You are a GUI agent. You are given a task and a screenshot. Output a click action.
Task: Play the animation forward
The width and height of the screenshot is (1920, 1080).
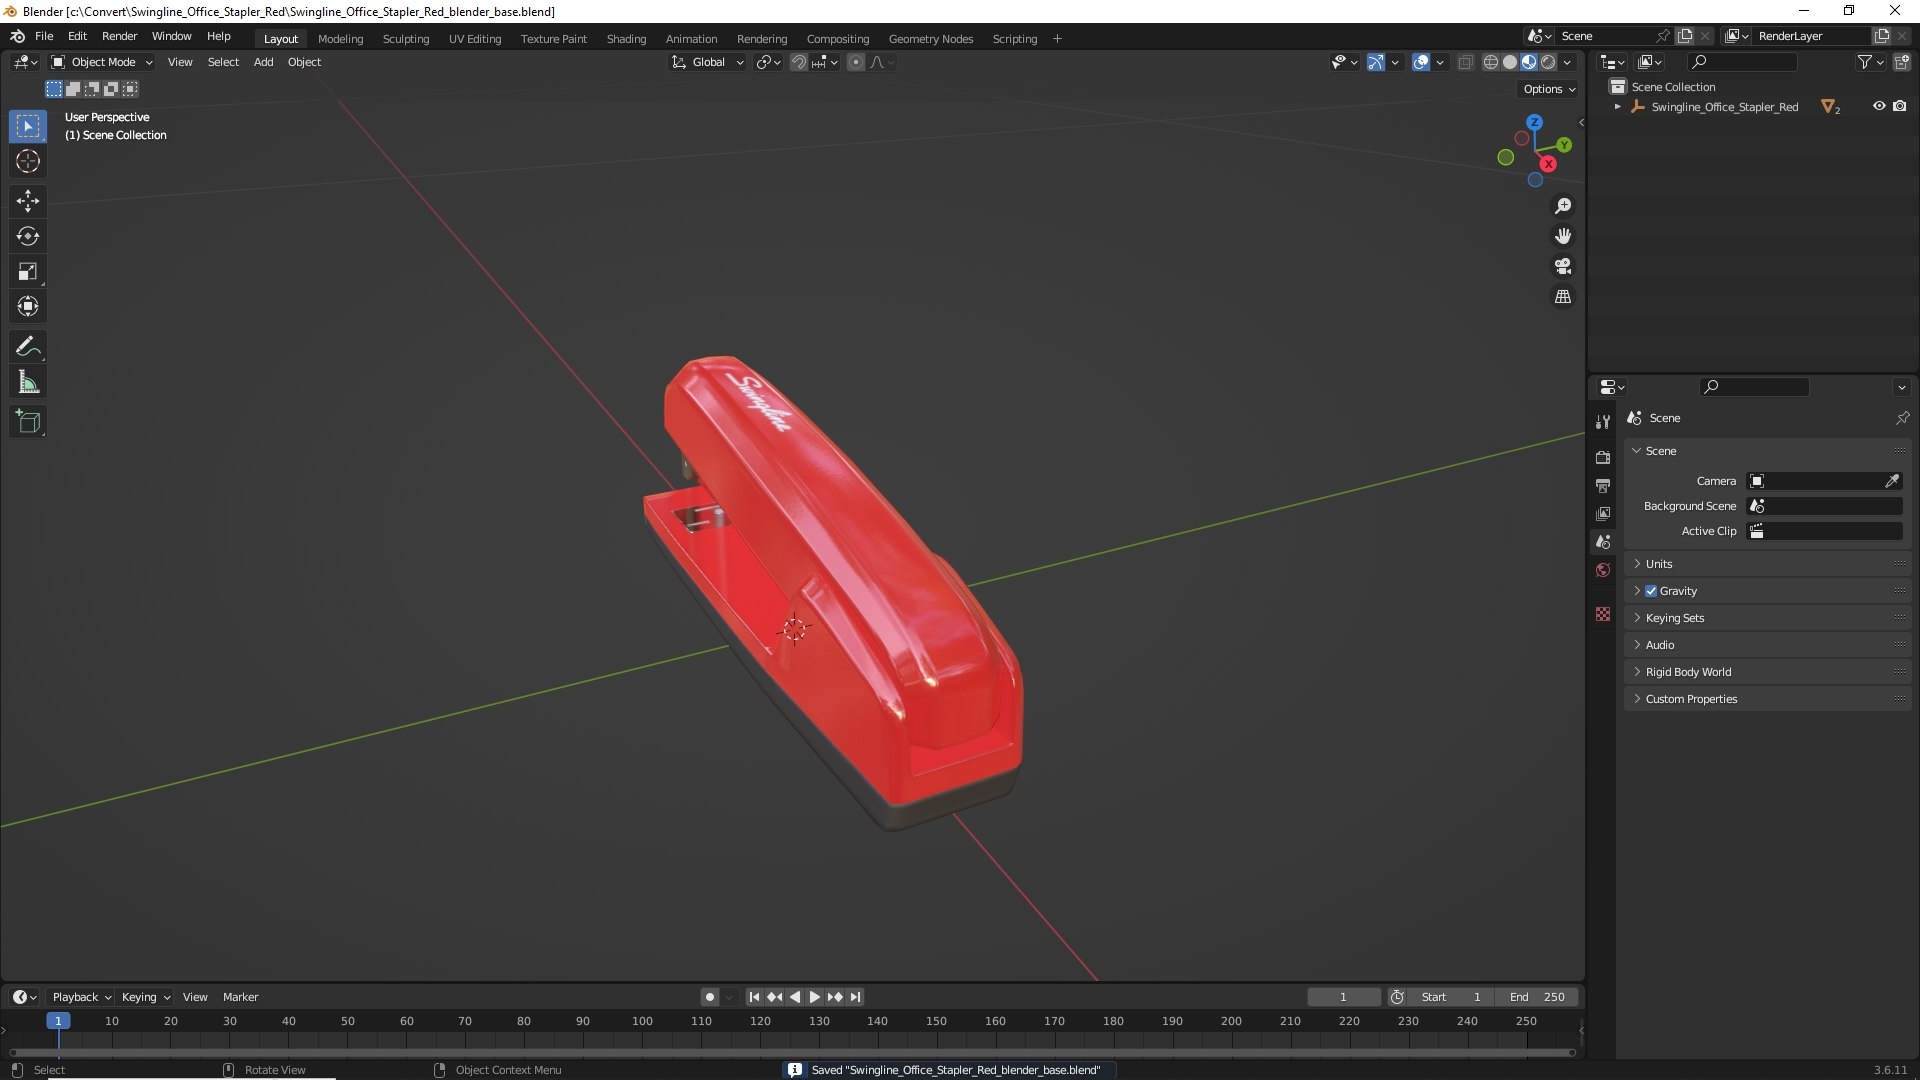tap(814, 997)
